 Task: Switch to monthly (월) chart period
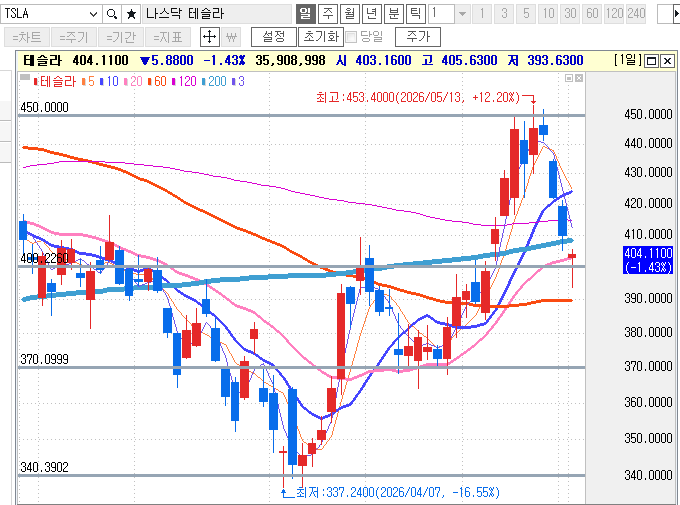click(350, 14)
